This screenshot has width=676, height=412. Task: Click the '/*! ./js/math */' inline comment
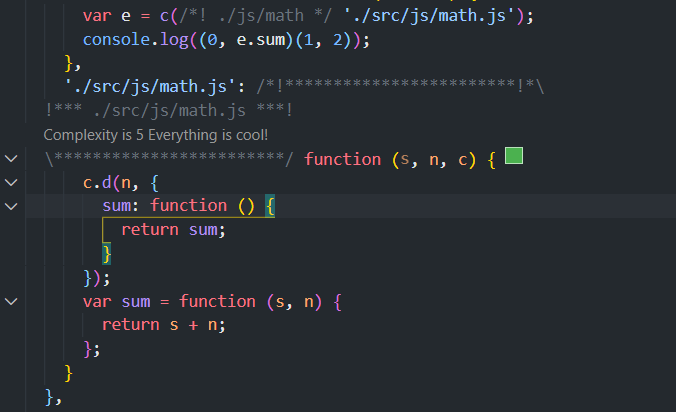(256, 16)
